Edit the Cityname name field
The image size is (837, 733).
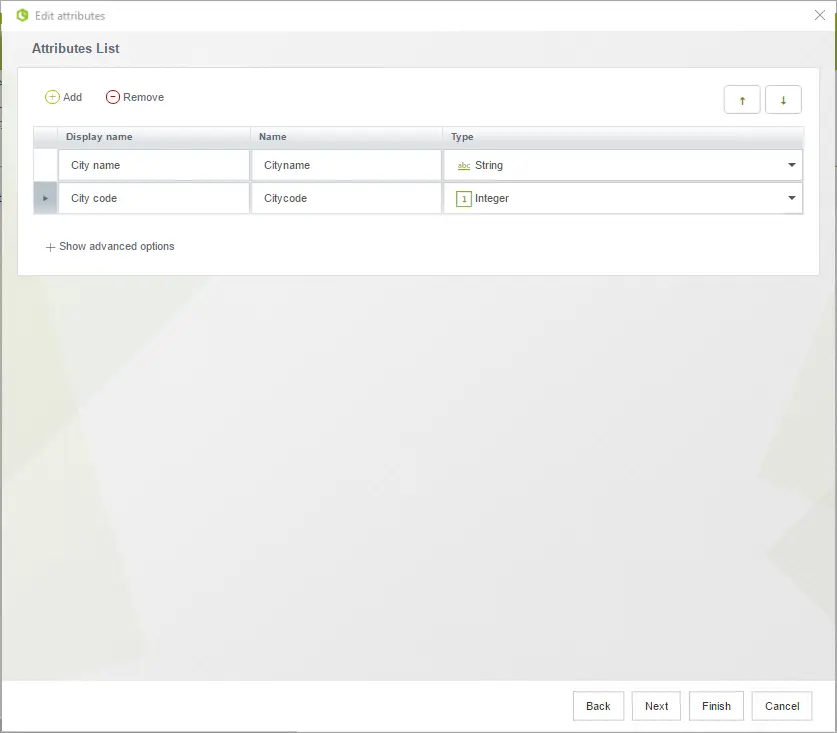point(346,165)
